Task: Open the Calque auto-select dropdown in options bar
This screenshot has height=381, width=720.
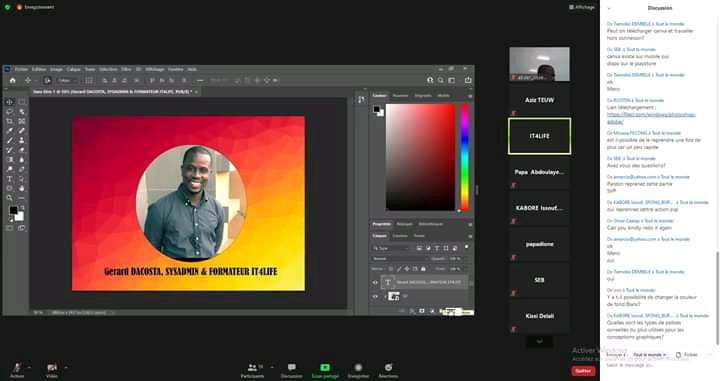Action: (x=67, y=80)
